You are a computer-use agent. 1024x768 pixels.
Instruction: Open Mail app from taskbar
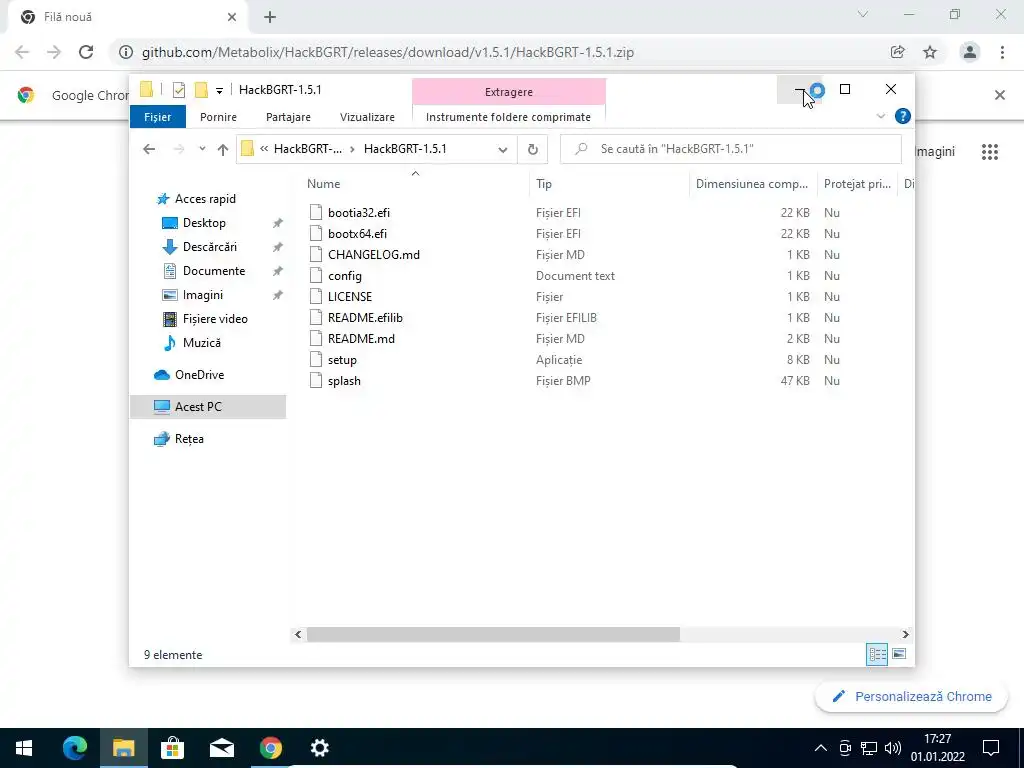(221, 748)
